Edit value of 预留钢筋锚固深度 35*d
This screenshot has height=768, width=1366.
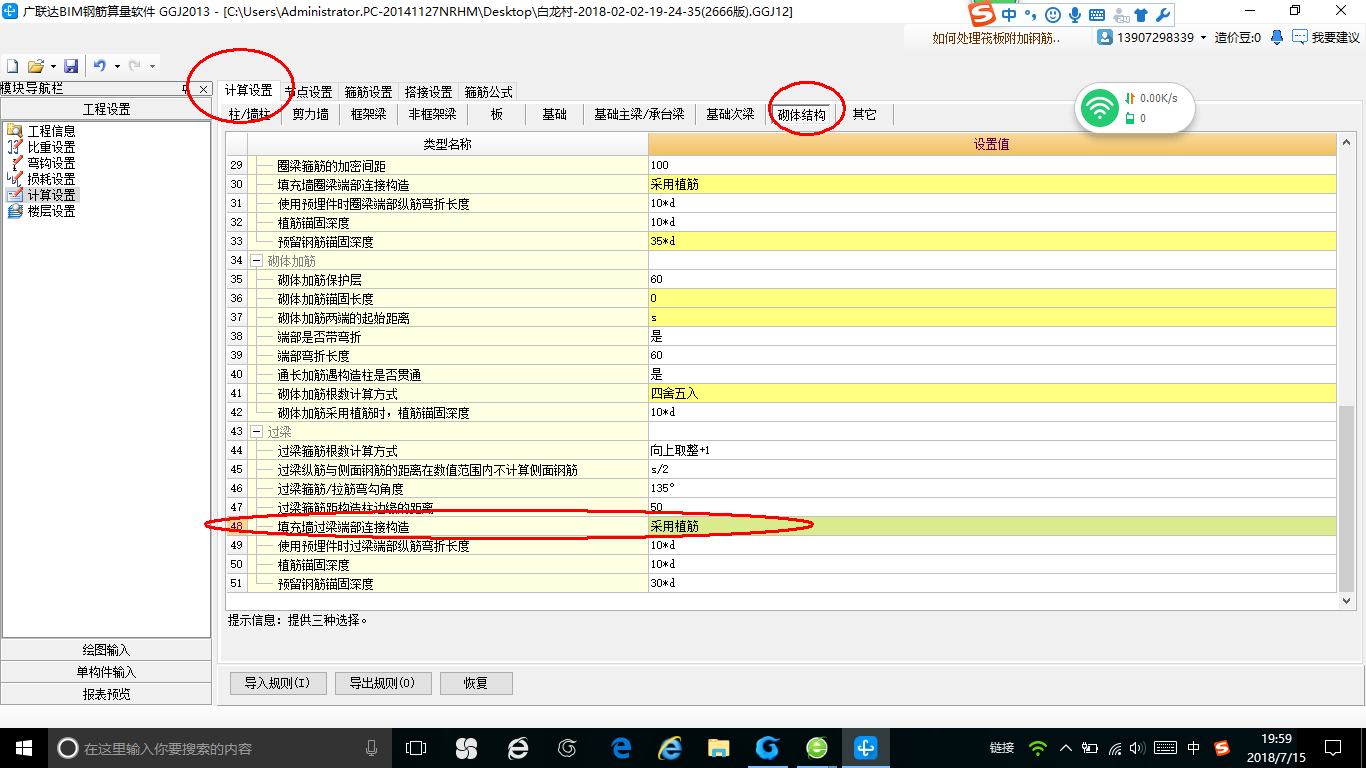pyautogui.click(x=992, y=242)
